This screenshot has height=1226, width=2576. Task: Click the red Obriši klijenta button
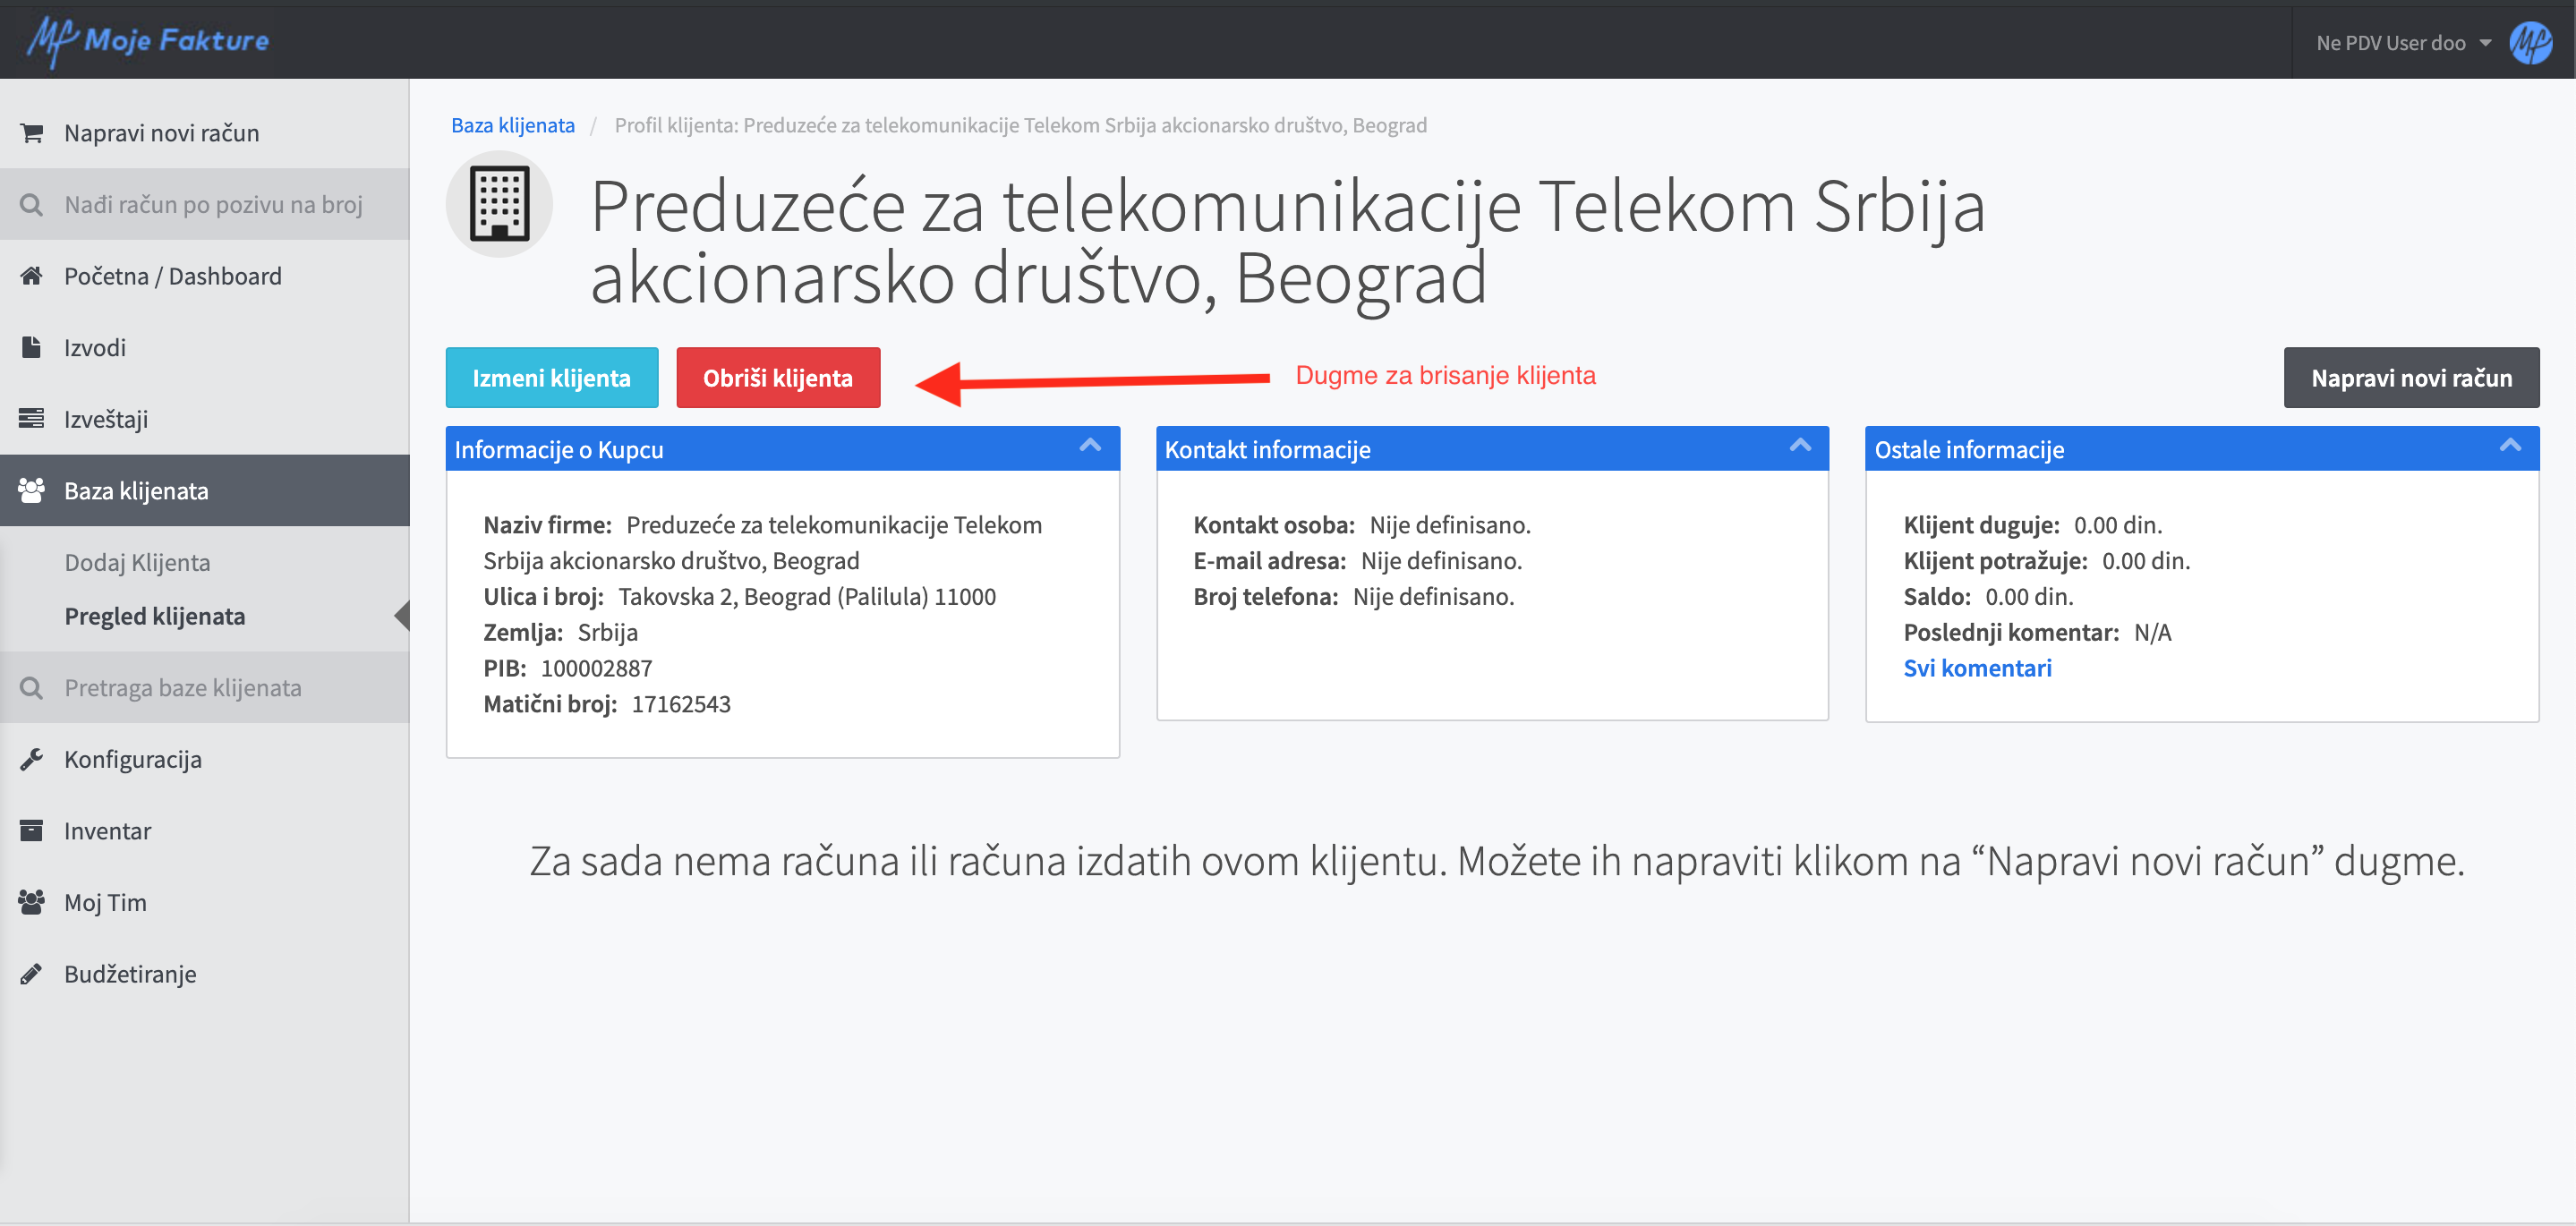[x=778, y=378]
